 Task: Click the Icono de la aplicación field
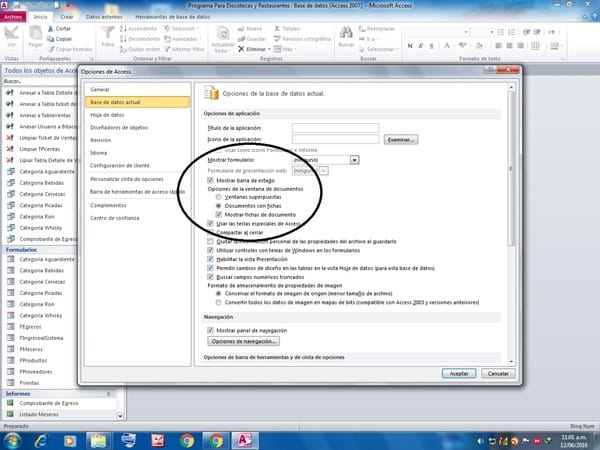click(335, 139)
